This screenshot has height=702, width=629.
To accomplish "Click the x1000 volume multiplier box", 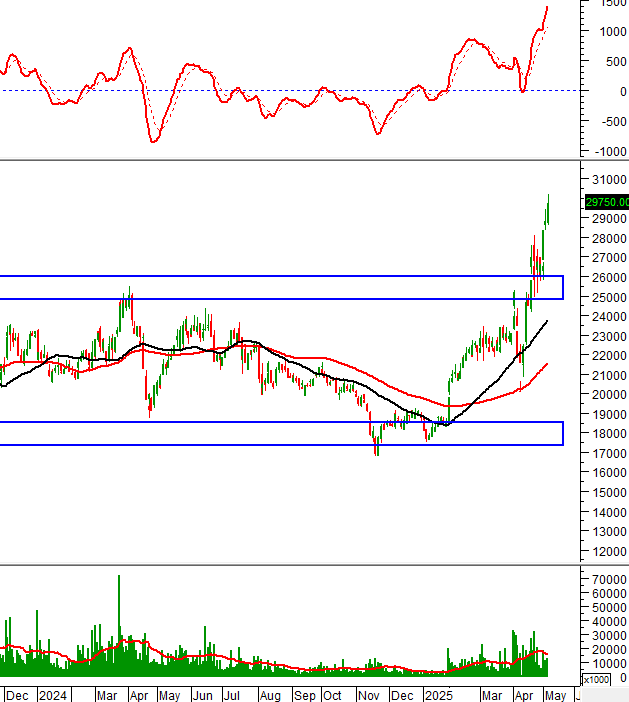I will point(596,680).
